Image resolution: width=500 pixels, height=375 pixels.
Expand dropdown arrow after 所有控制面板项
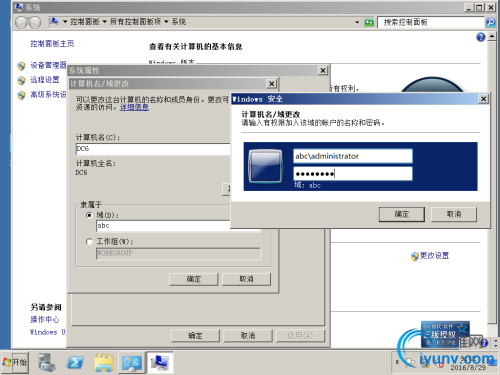(166, 22)
